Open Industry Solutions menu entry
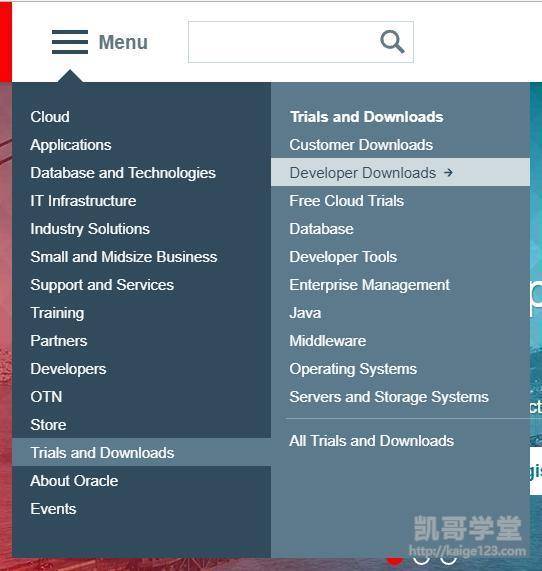The image size is (542, 571). coord(90,229)
